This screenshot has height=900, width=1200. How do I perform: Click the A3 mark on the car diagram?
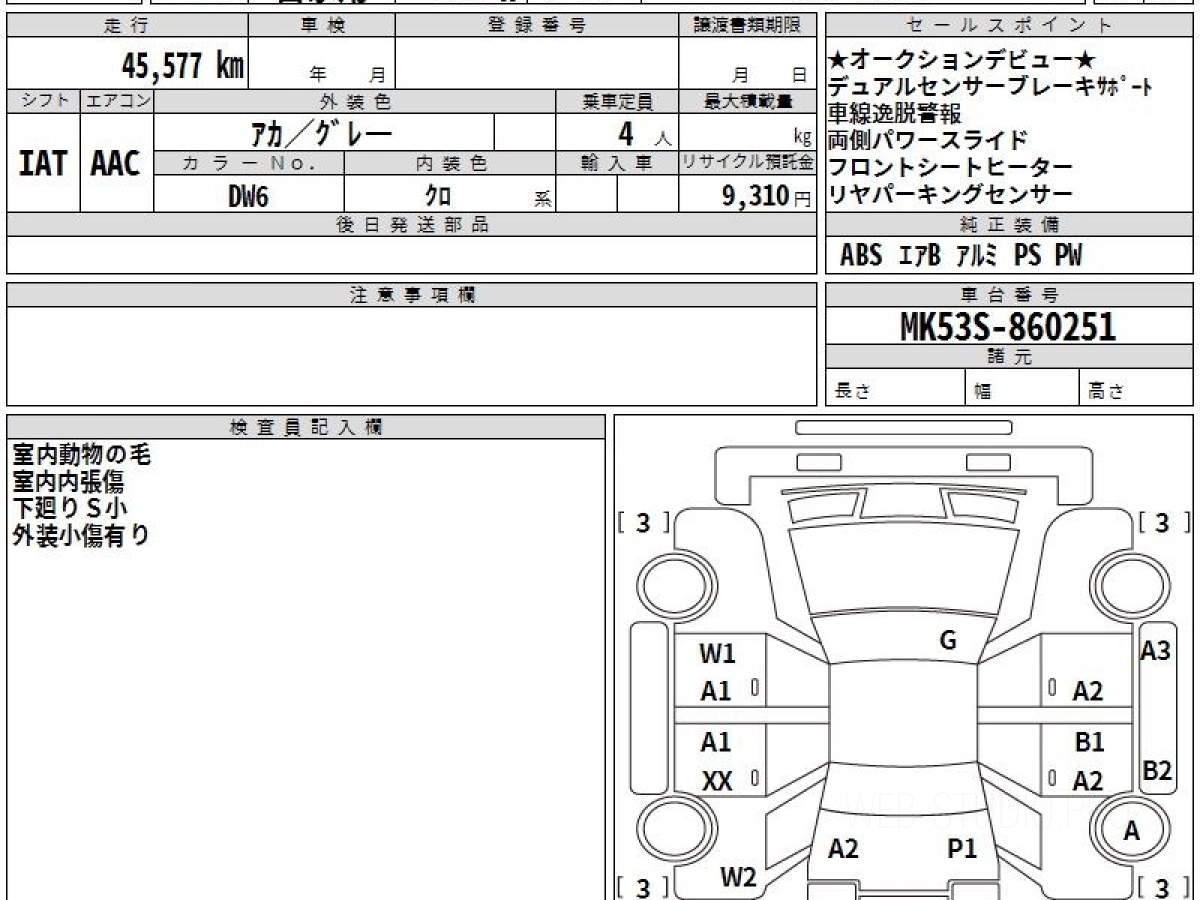[1155, 650]
